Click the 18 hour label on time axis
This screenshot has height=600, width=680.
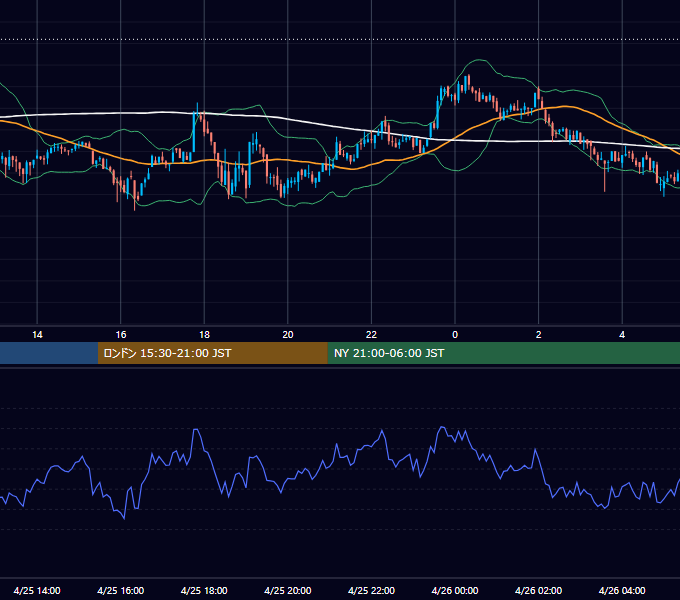pyautogui.click(x=204, y=335)
